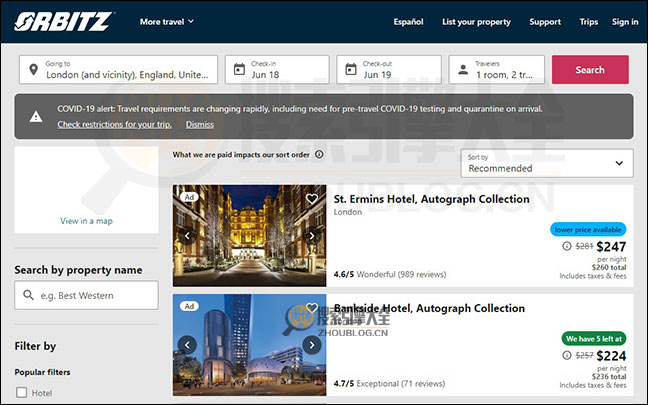Enable the Hotel popular filter checkbox
648x405 pixels.
[x=22, y=393]
